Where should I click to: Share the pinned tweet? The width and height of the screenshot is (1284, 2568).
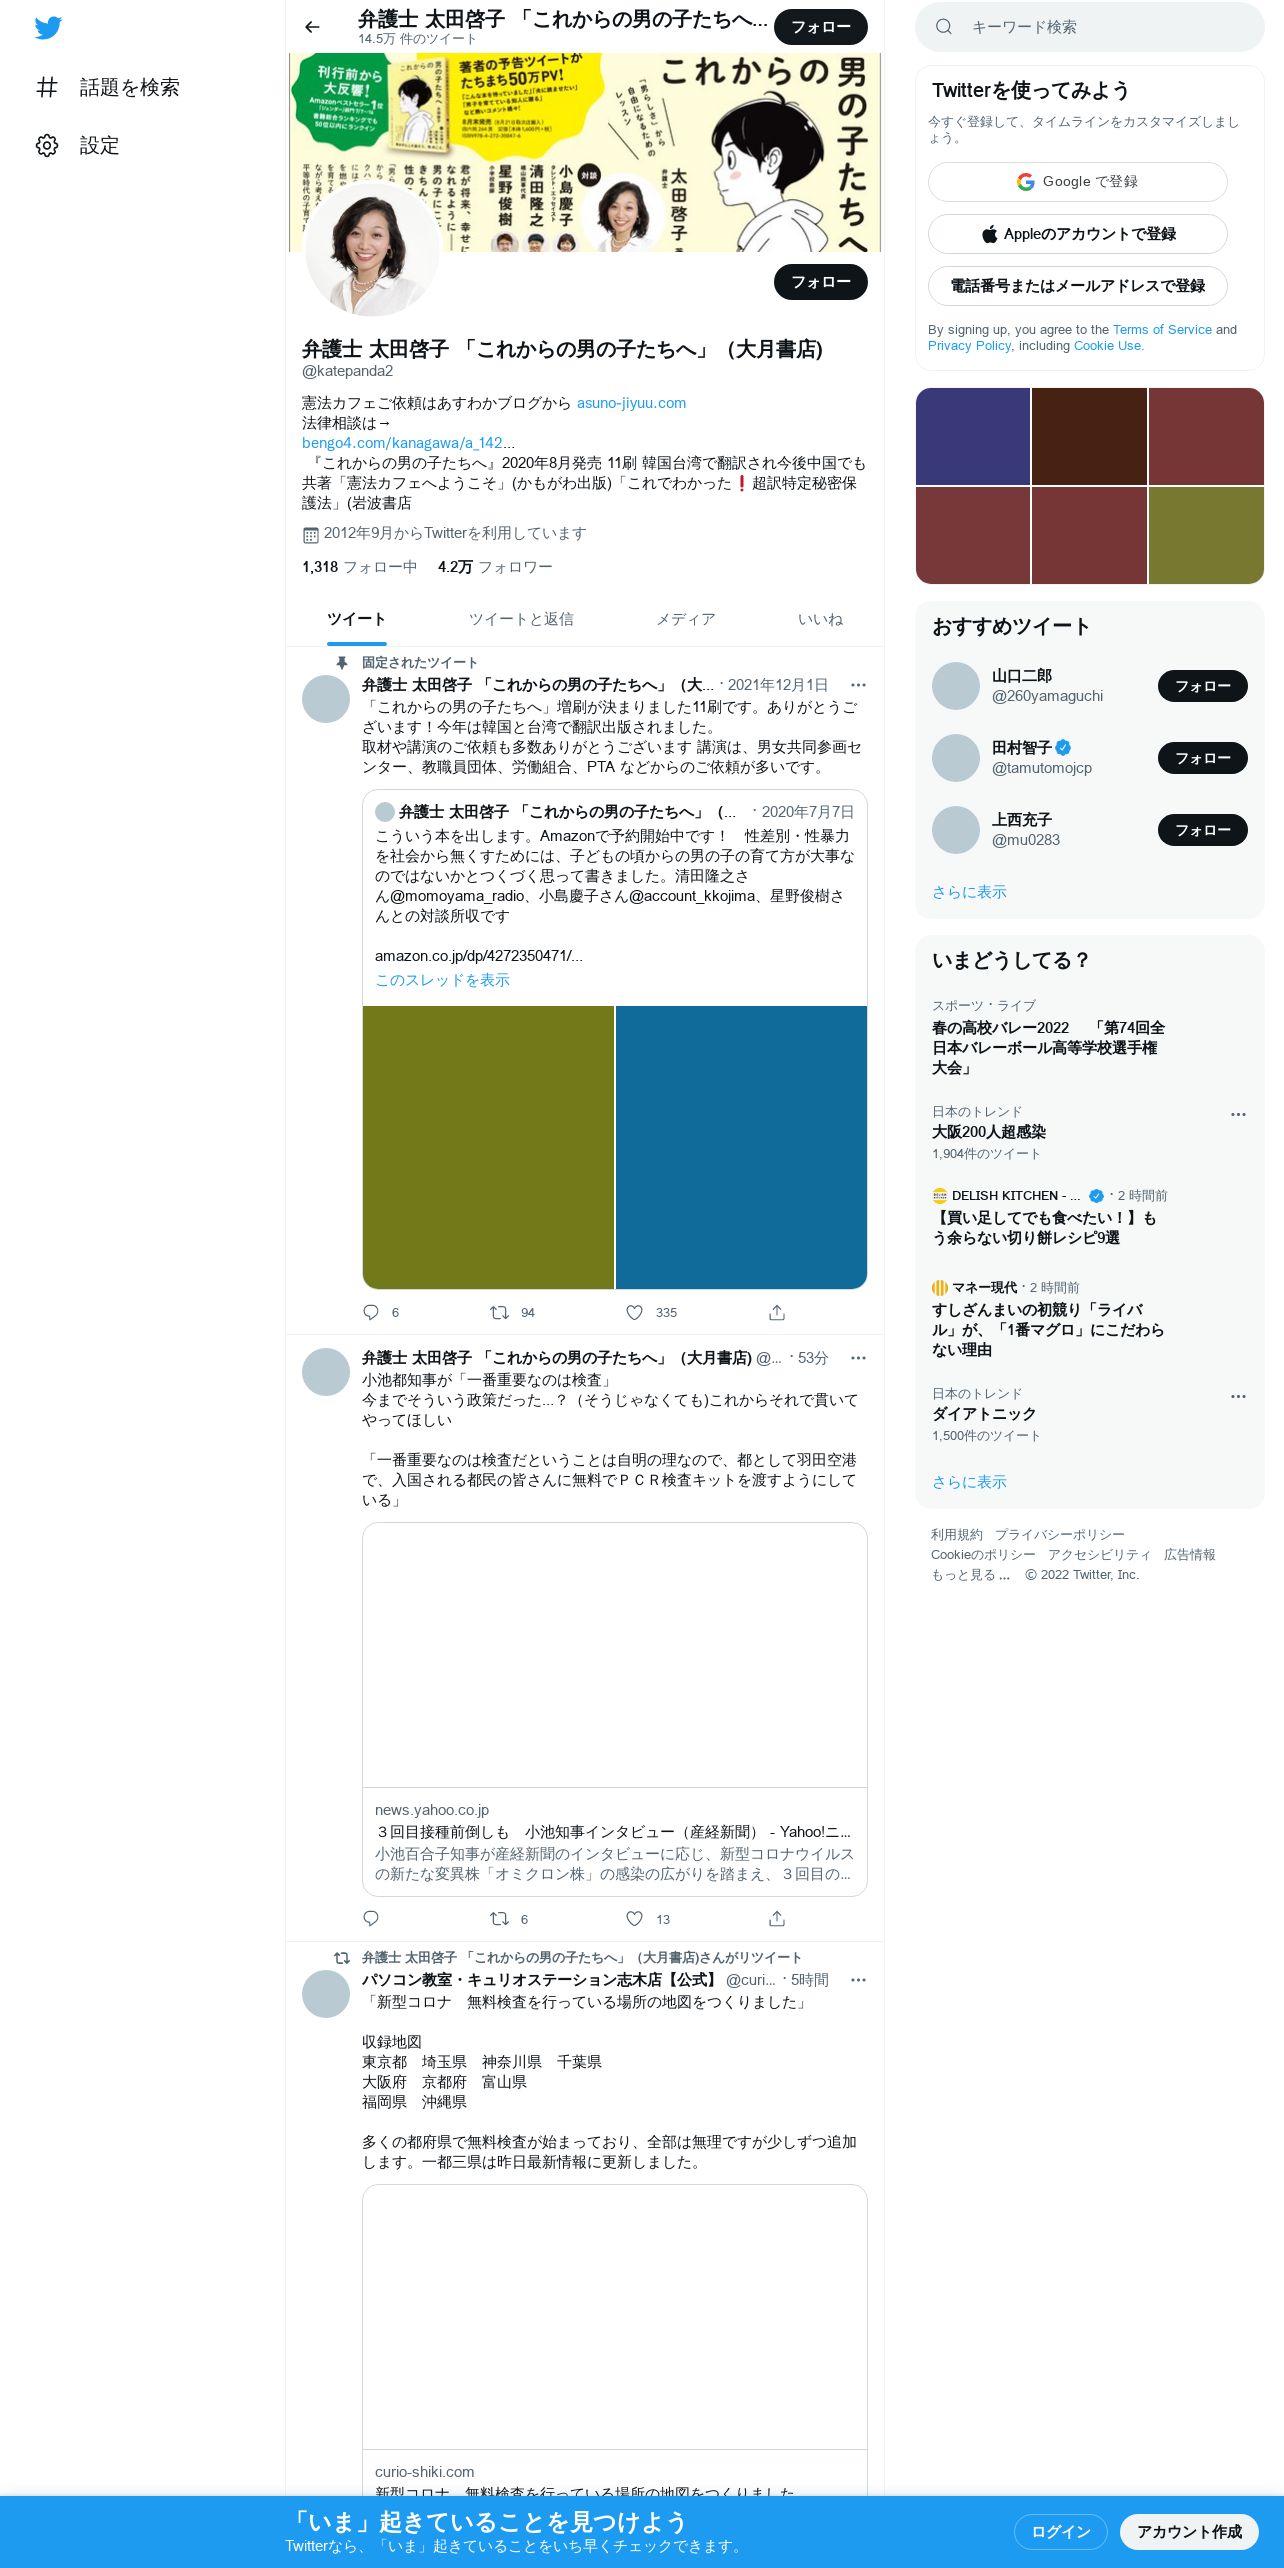point(777,1312)
